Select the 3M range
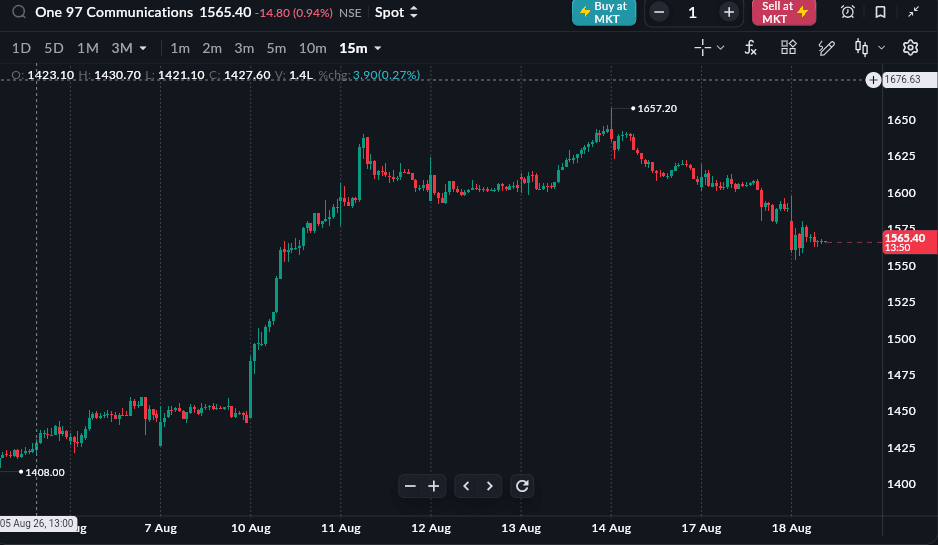 [x=122, y=48]
